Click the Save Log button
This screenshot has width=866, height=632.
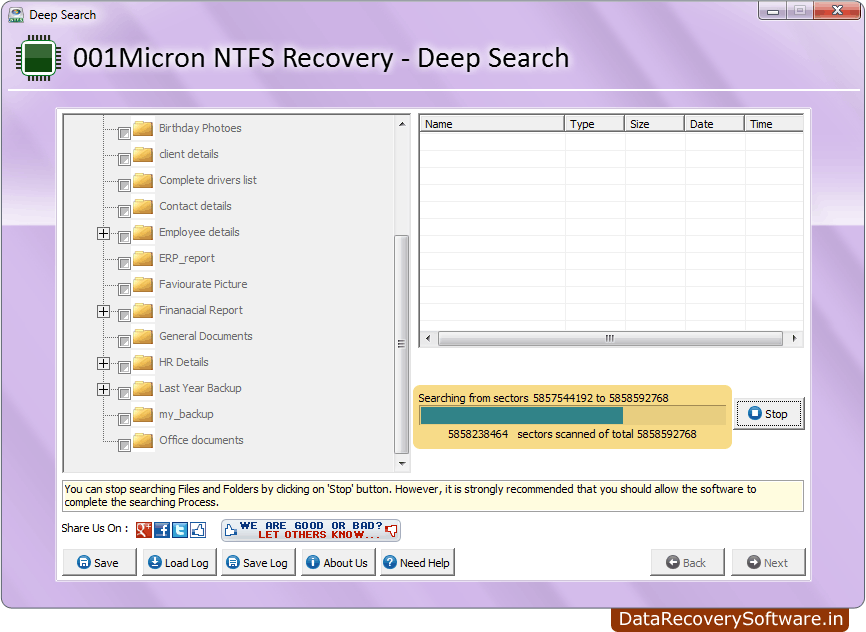click(258, 562)
